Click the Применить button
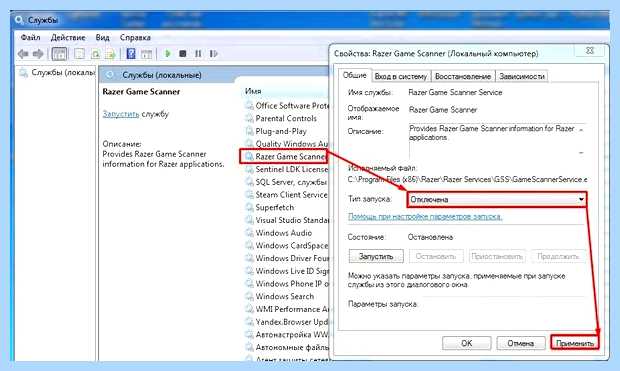 575,343
